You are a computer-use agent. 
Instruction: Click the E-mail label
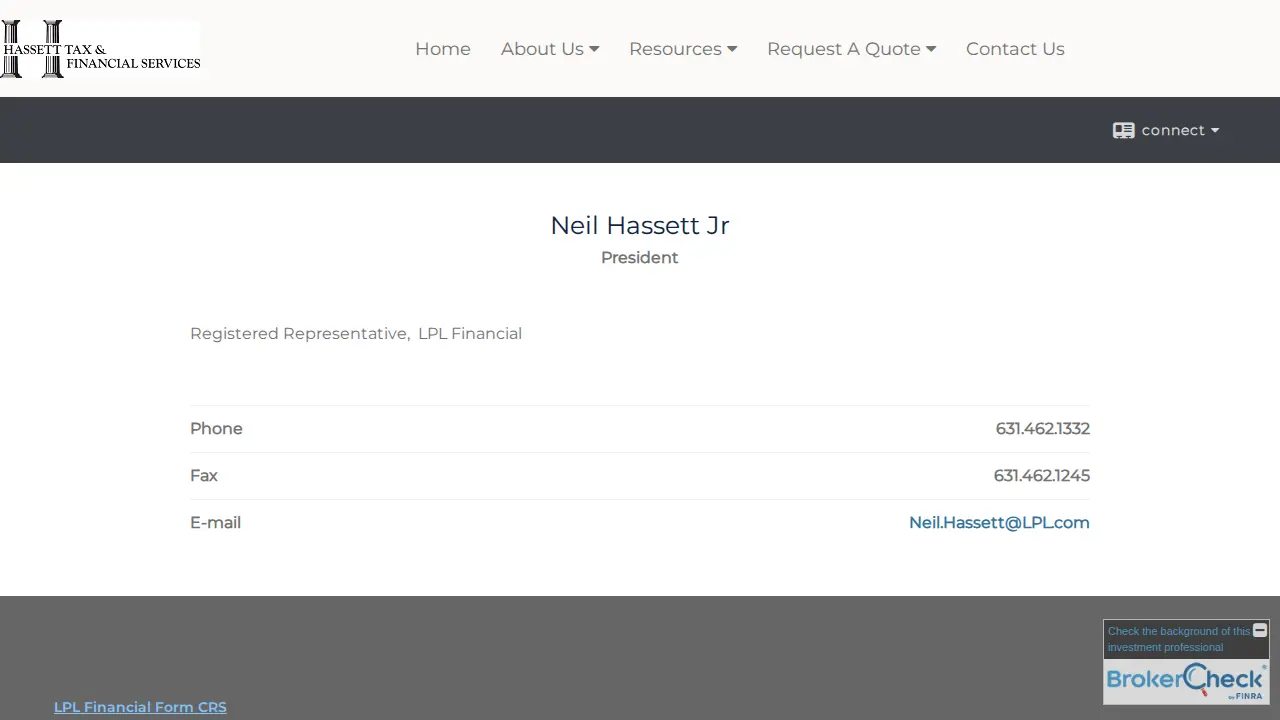(215, 522)
